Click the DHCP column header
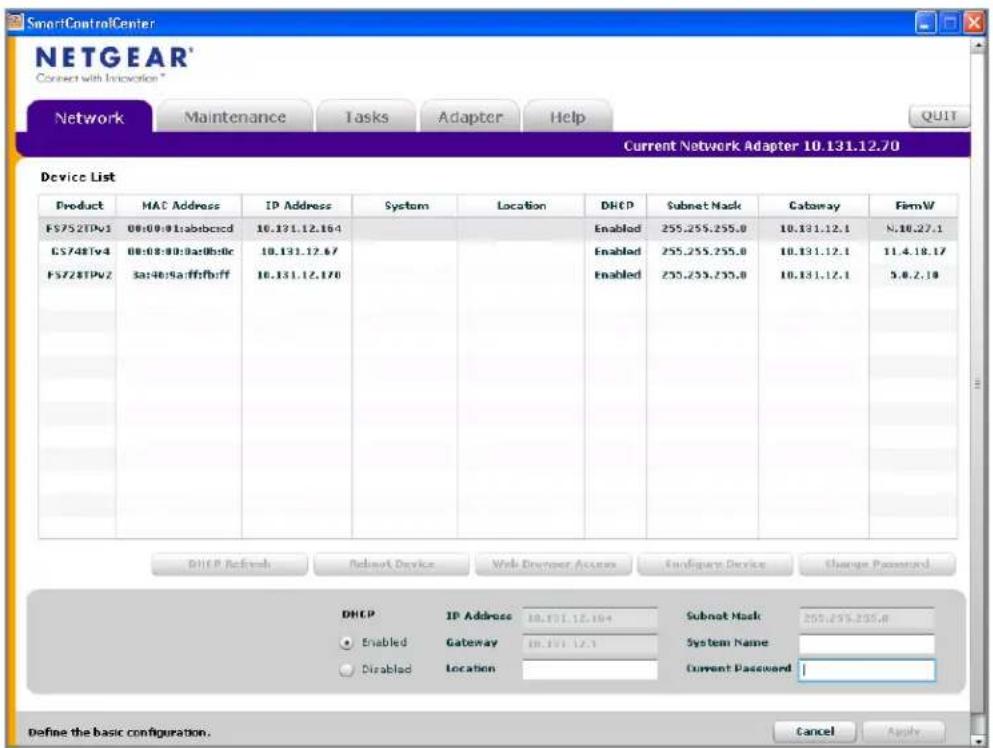Image resolution: width=993 pixels, height=748 pixels. (616, 205)
